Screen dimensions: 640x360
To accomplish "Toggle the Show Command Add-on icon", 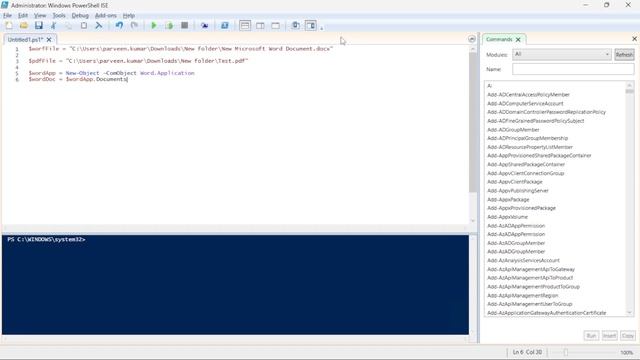I will tap(311, 25).
